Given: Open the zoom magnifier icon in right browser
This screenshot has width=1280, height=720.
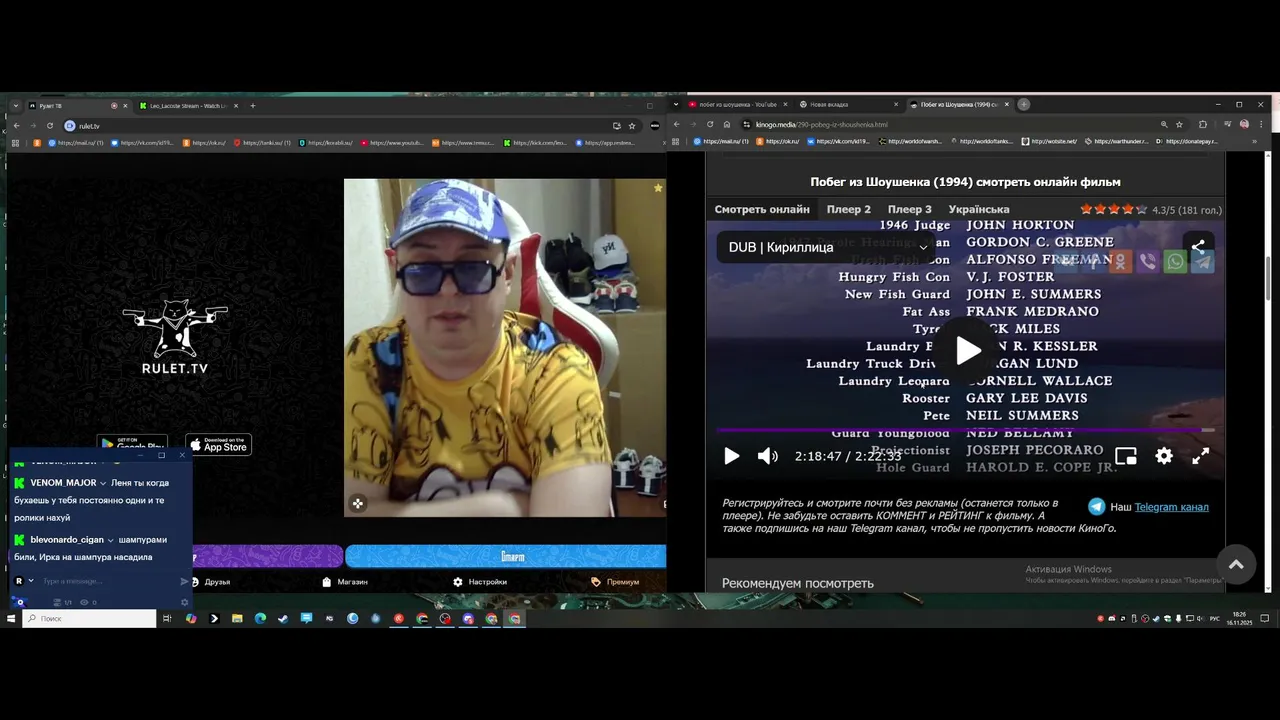Looking at the screenshot, I should click(1163, 124).
